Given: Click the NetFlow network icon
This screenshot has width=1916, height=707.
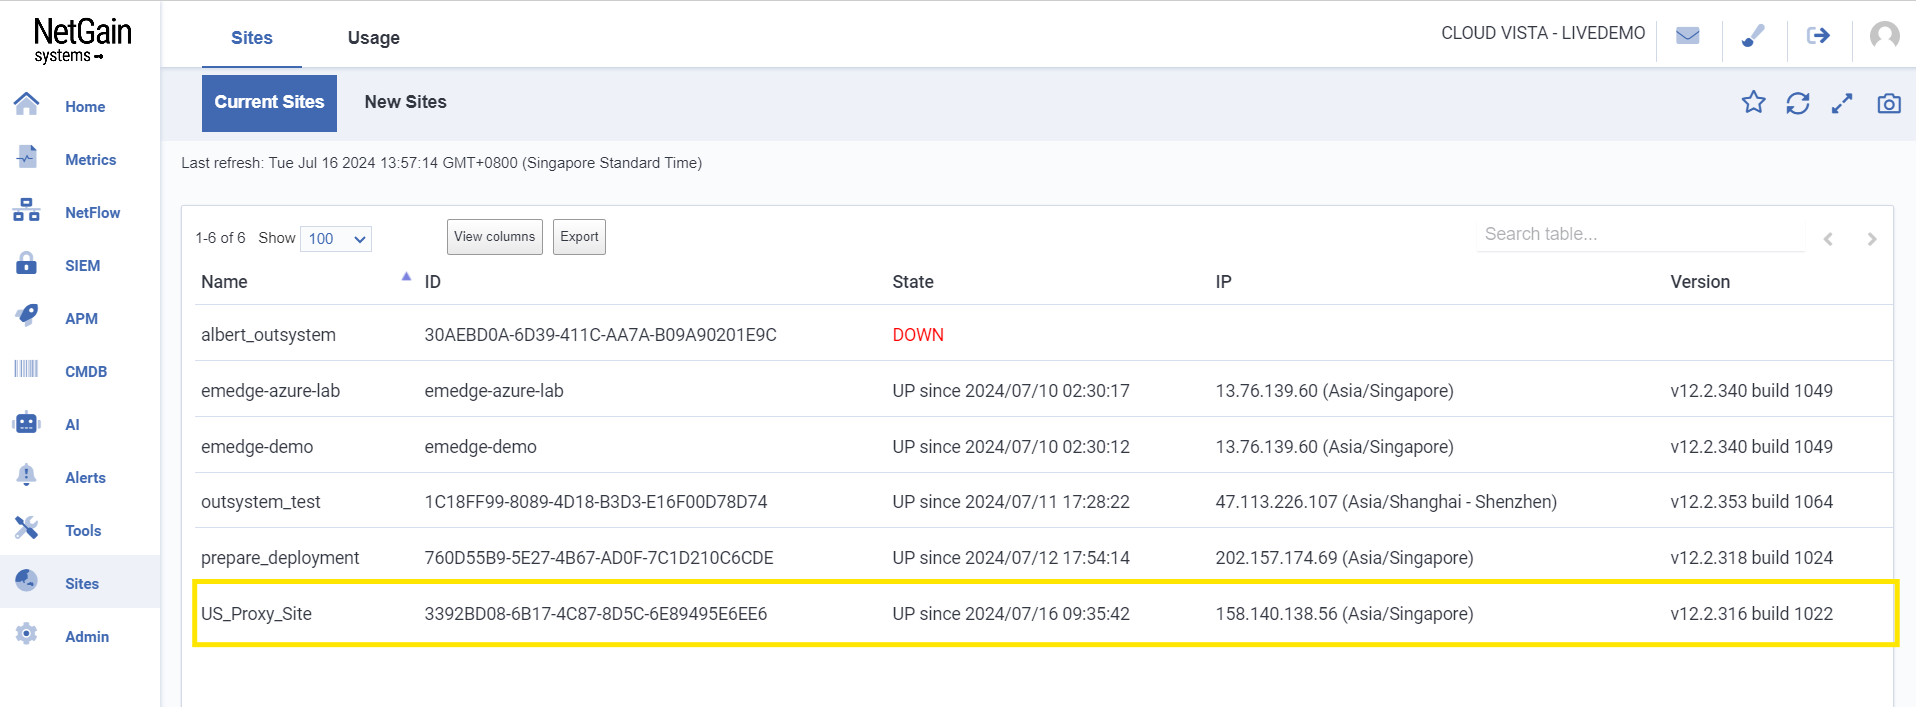Looking at the screenshot, I should coord(27,210).
